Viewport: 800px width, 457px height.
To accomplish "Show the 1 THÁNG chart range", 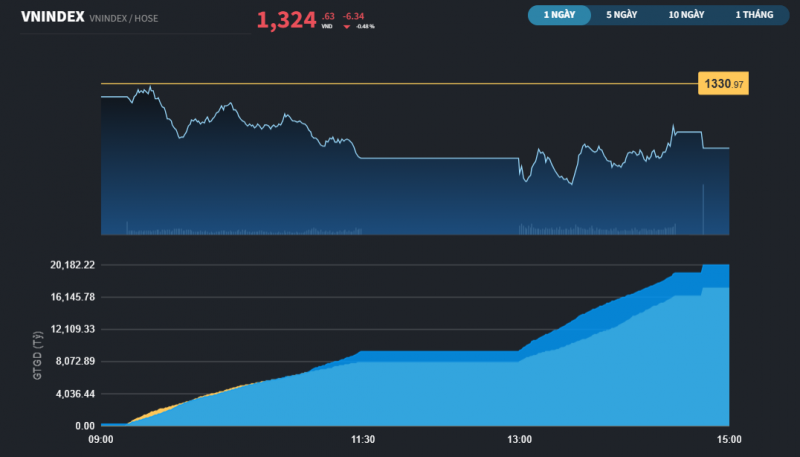I will (752, 15).
